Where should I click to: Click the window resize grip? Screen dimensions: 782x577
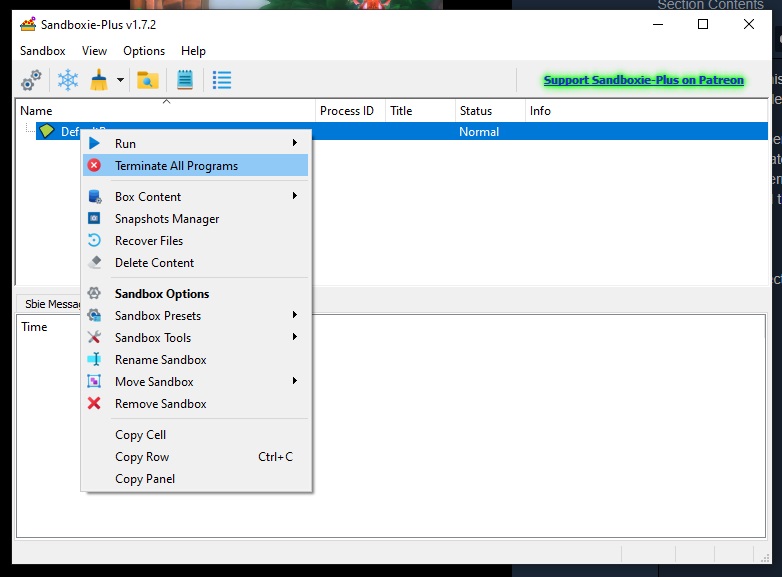[765, 559]
